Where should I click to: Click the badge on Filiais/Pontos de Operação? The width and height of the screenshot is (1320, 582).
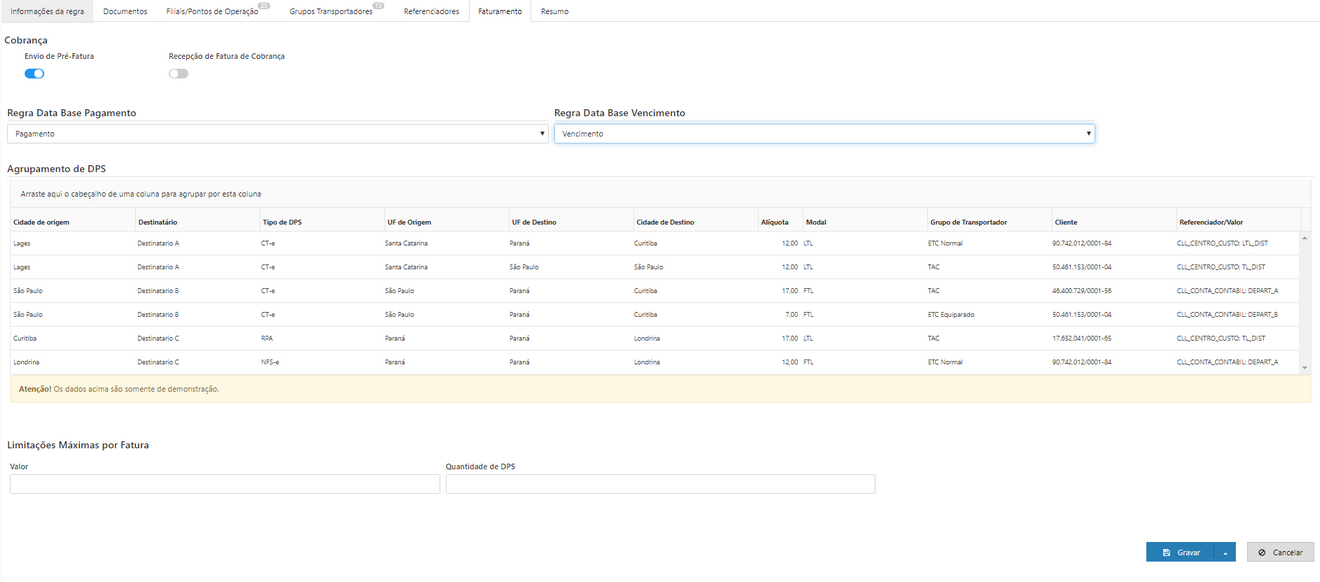click(x=264, y=6)
